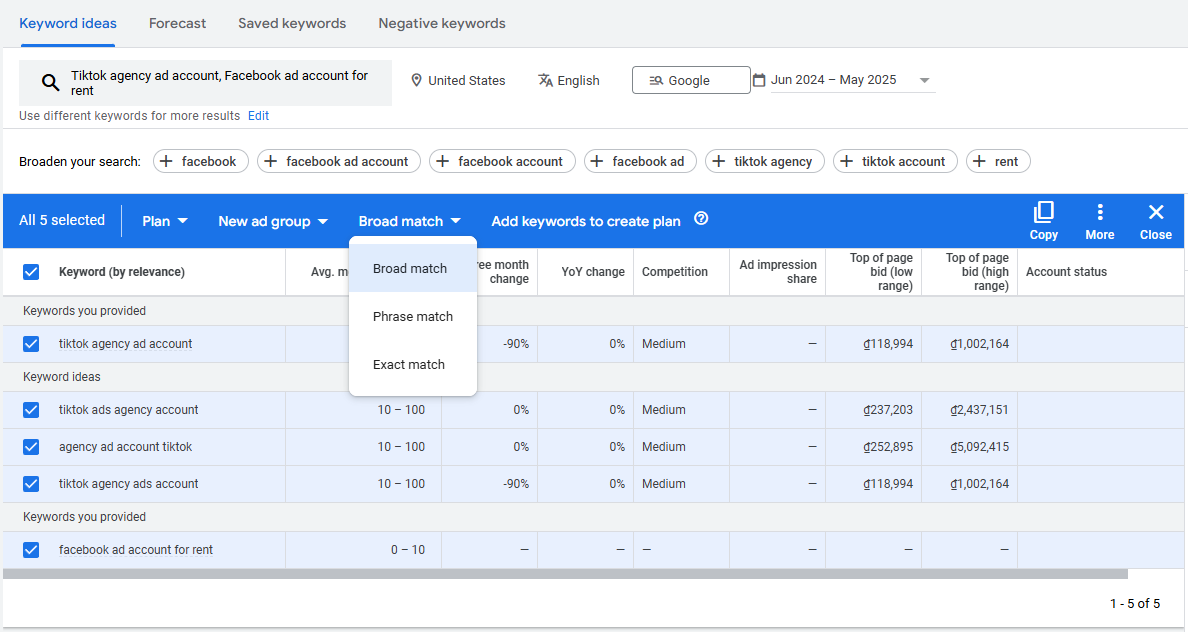Click the keyword search input box

205,83
